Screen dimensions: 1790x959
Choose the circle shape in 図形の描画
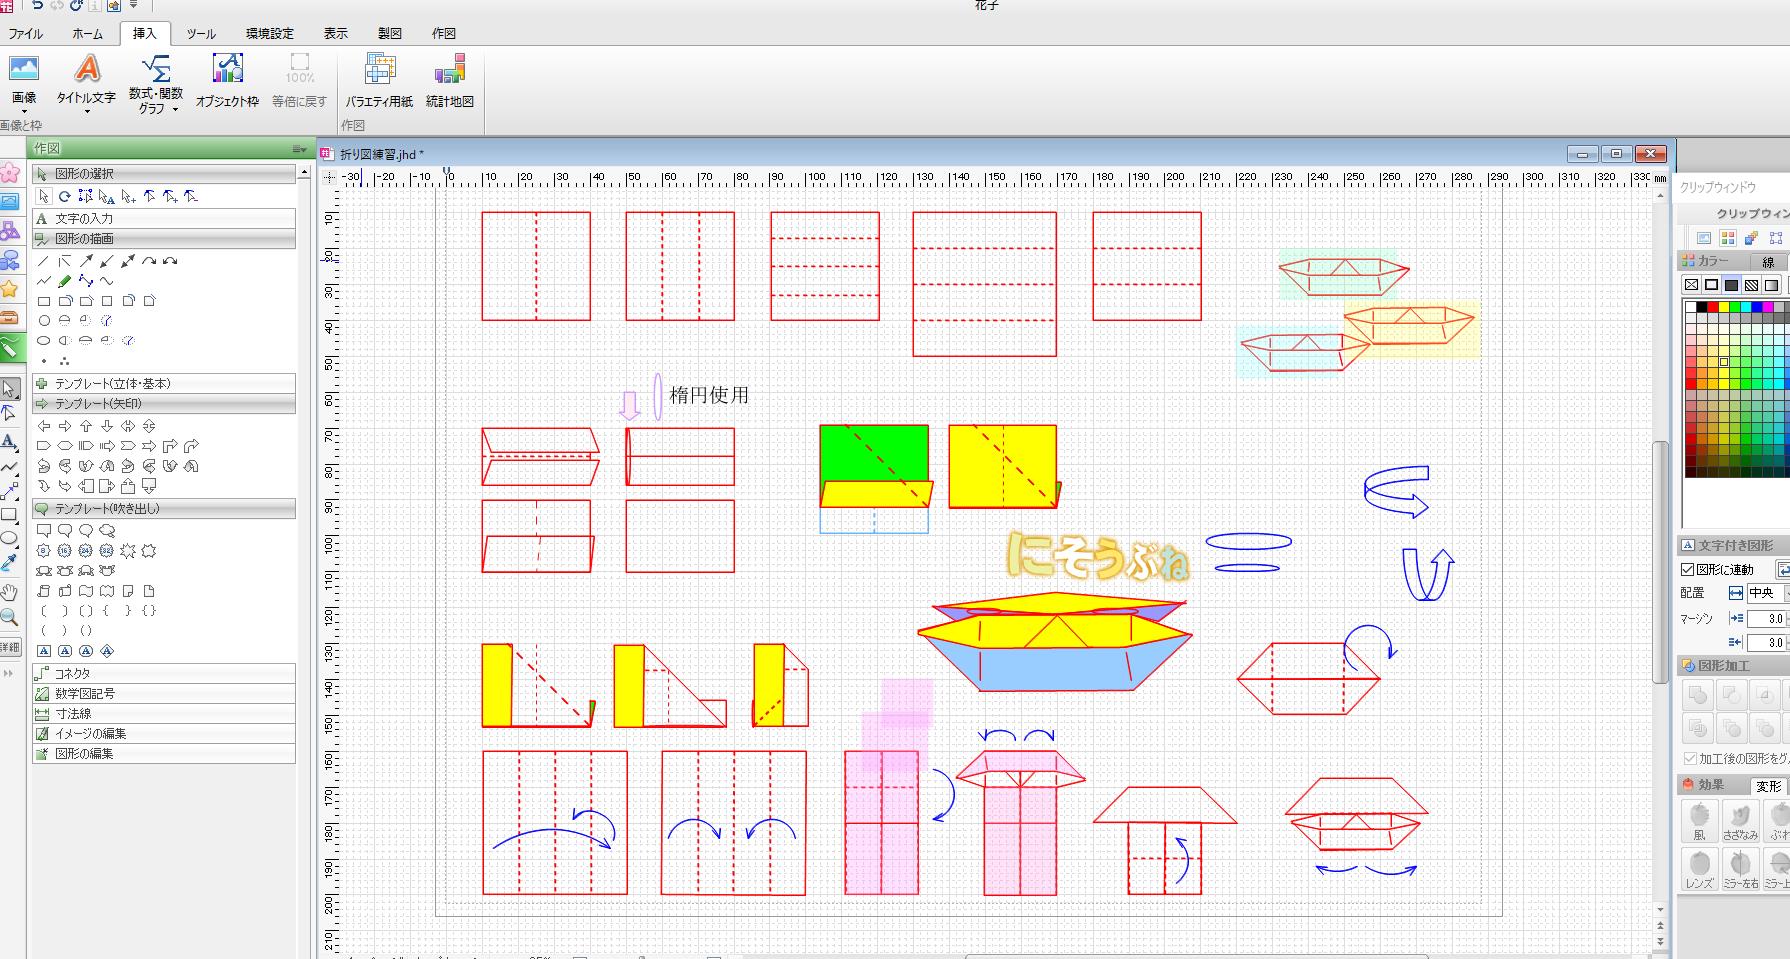[x=43, y=321]
